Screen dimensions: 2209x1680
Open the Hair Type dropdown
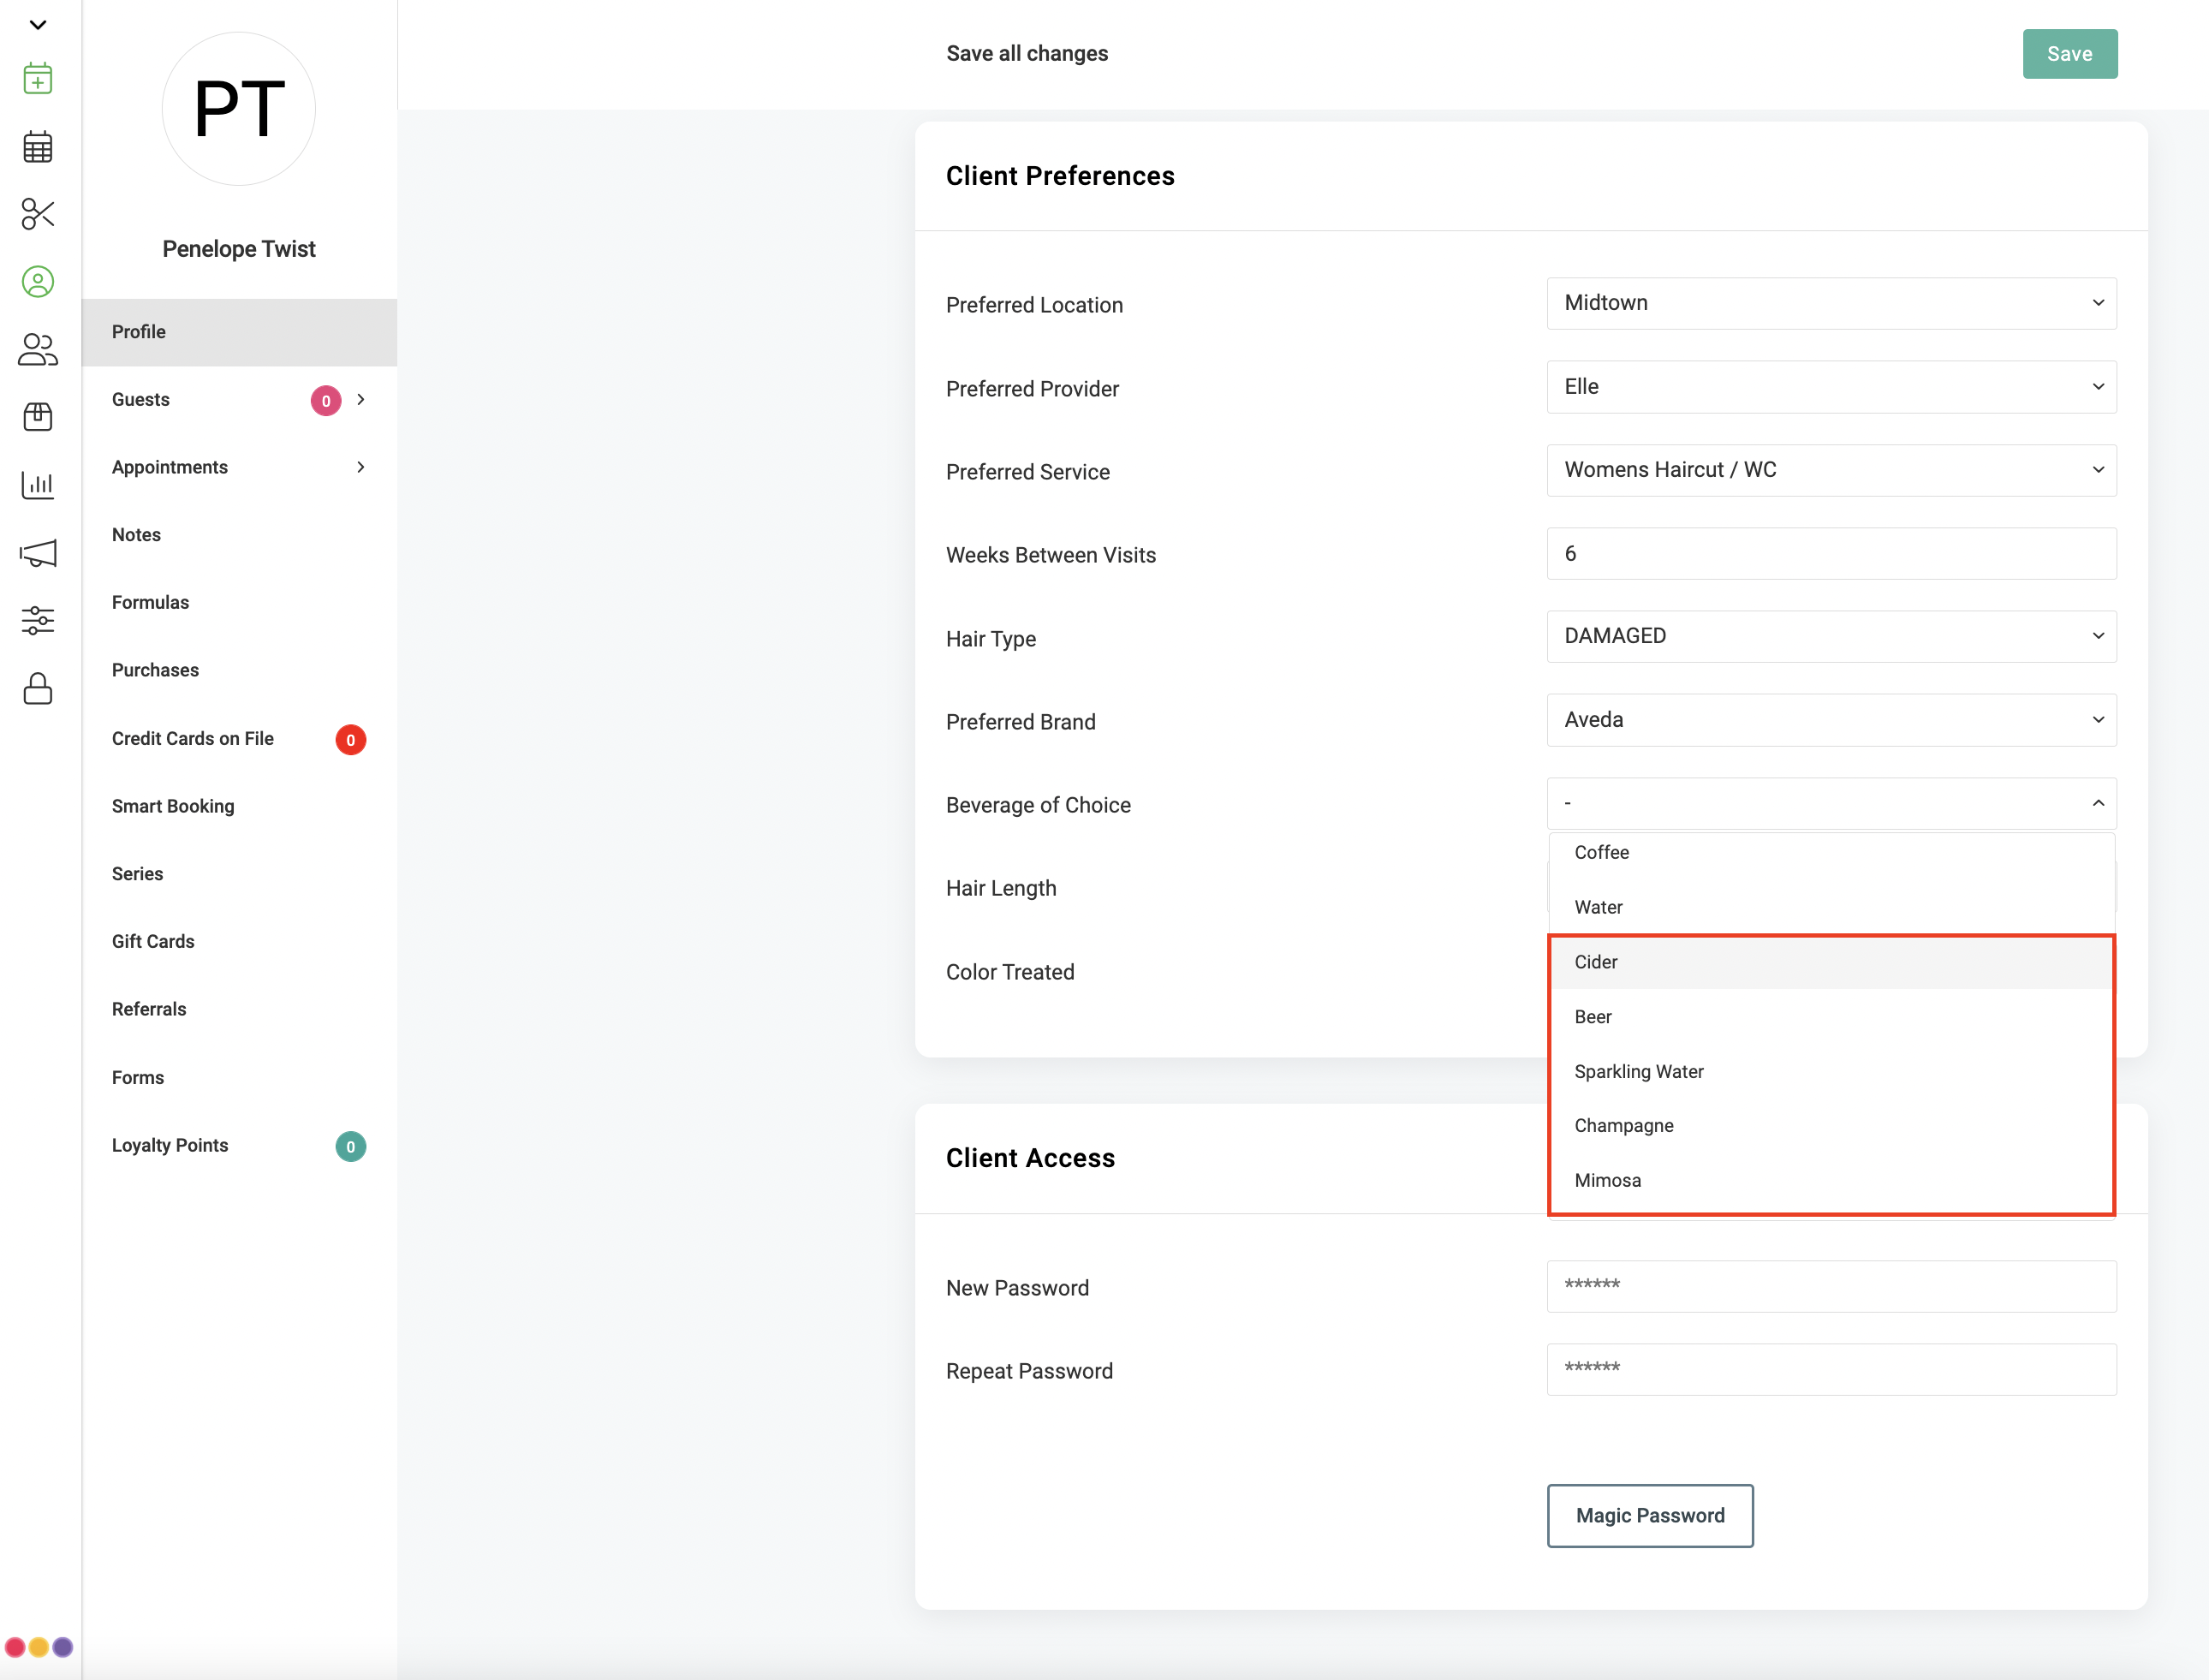pyautogui.click(x=1831, y=636)
